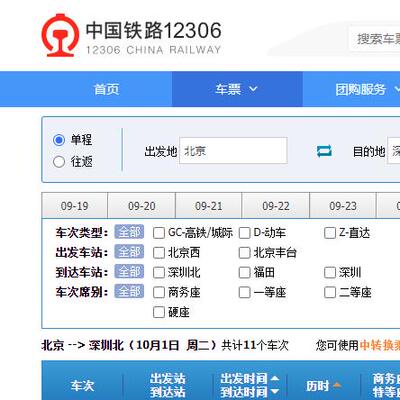
Task: Enable the 商务座 seat class filter
Action: click(159, 293)
